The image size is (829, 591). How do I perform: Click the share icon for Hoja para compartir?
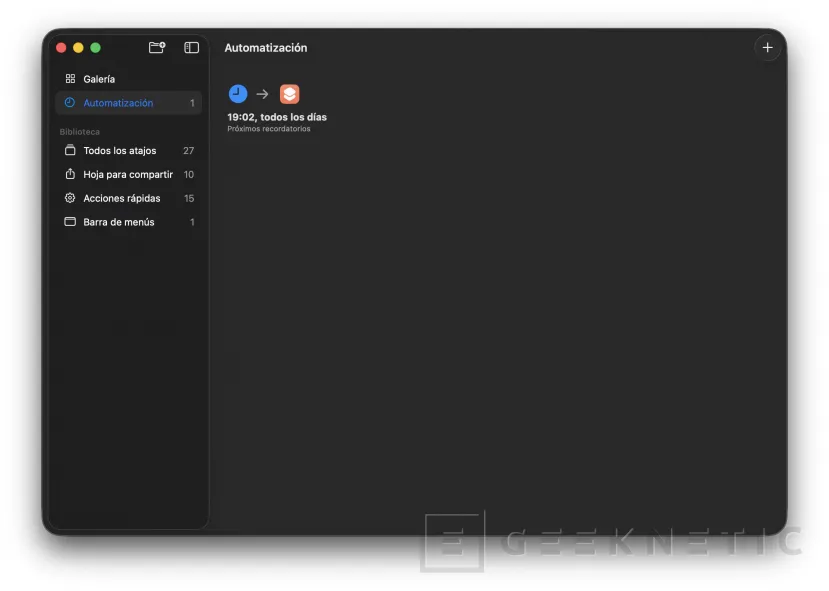click(x=70, y=174)
